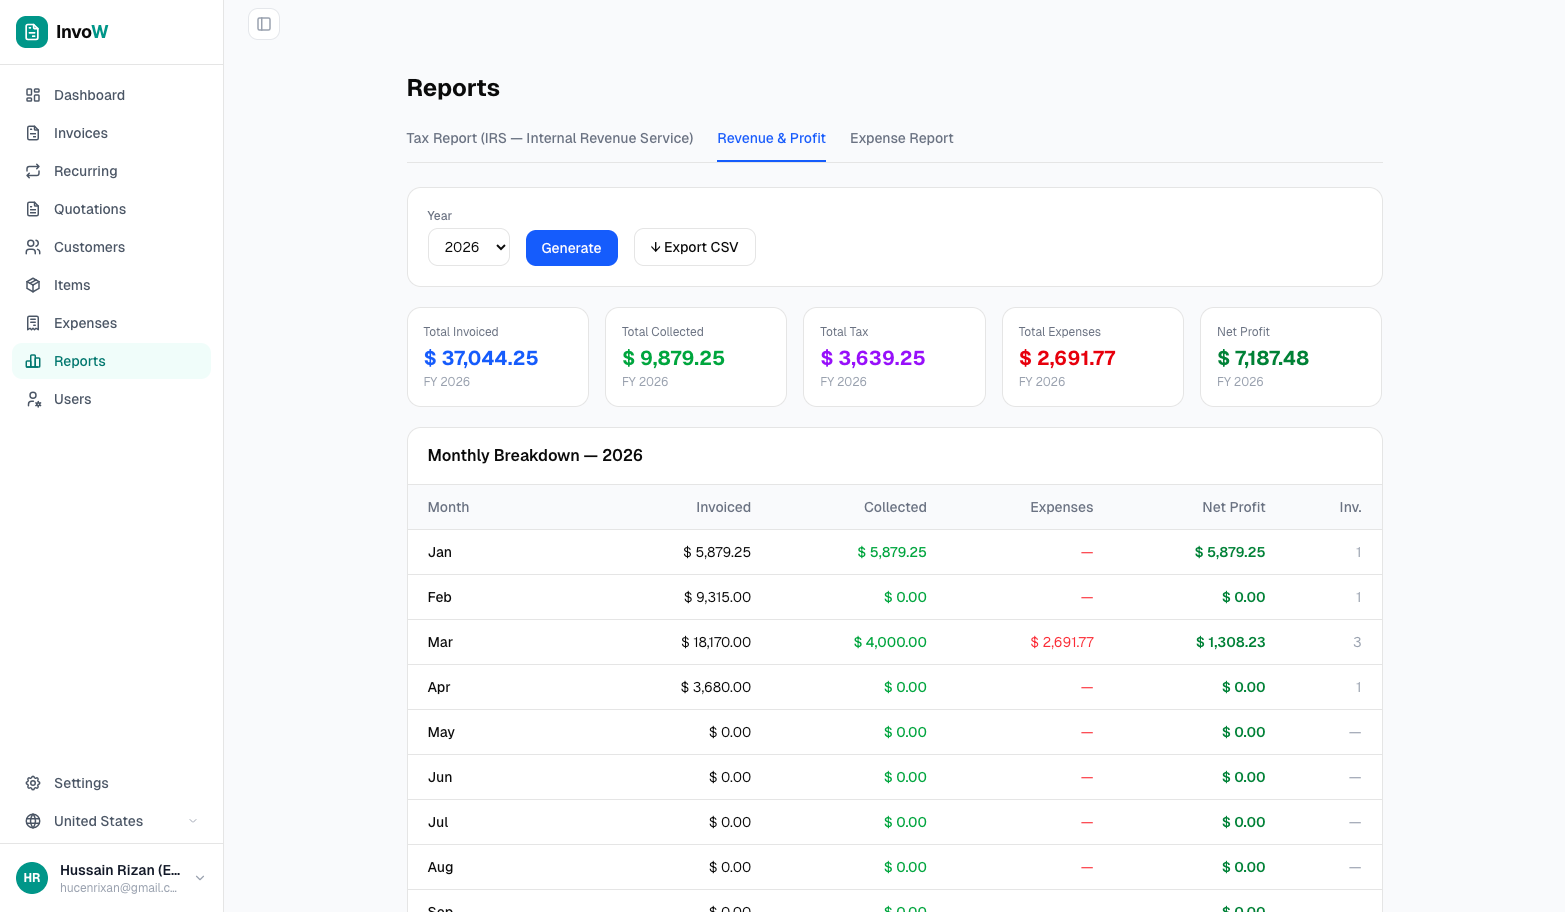Click the Month column header

click(x=448, y=507)
